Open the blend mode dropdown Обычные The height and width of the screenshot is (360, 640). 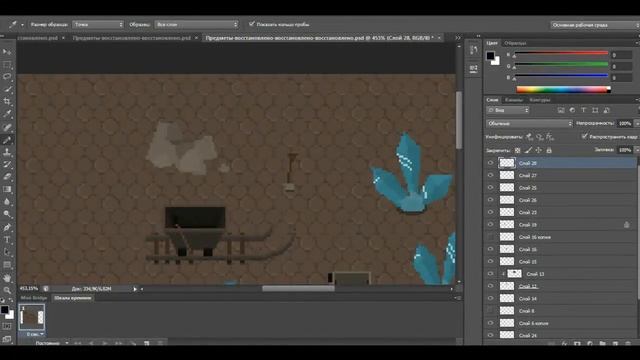click(x=529, y=123)
